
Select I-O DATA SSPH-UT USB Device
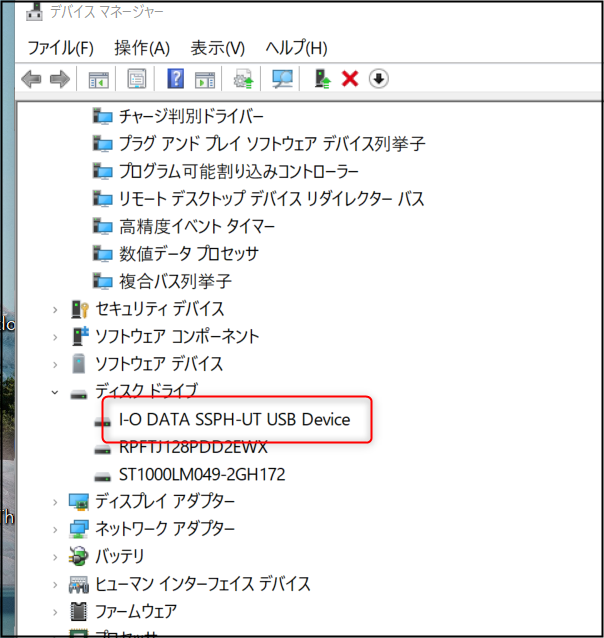234,420
